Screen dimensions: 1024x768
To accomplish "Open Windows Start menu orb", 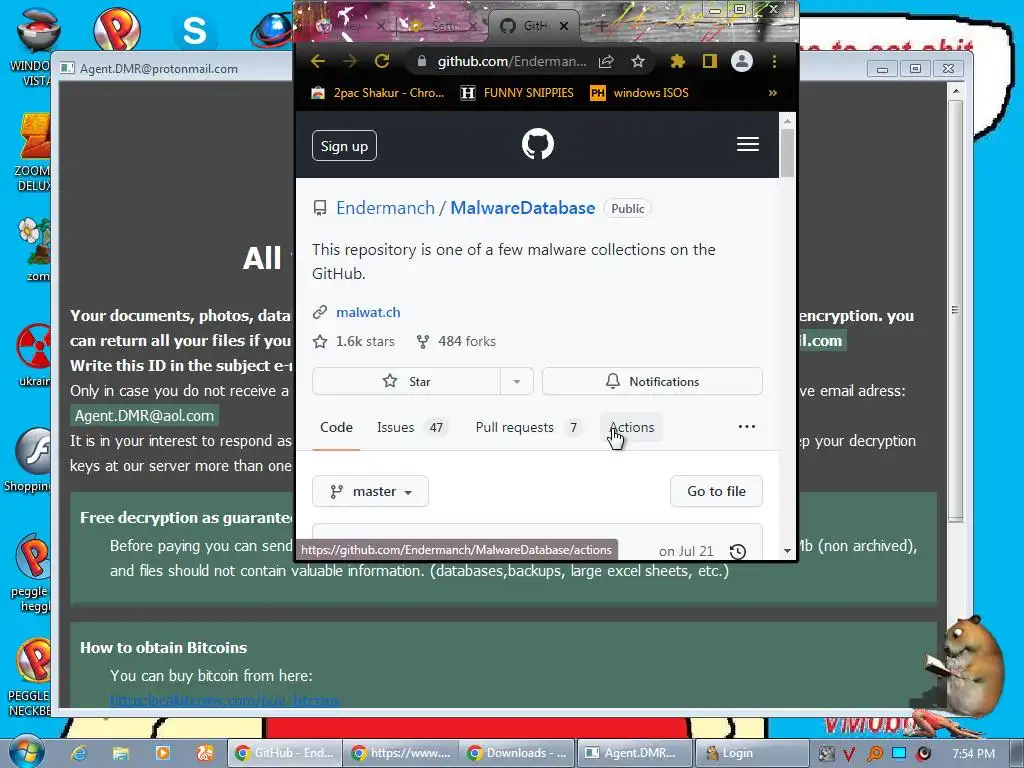I will (x=27, y=752).
